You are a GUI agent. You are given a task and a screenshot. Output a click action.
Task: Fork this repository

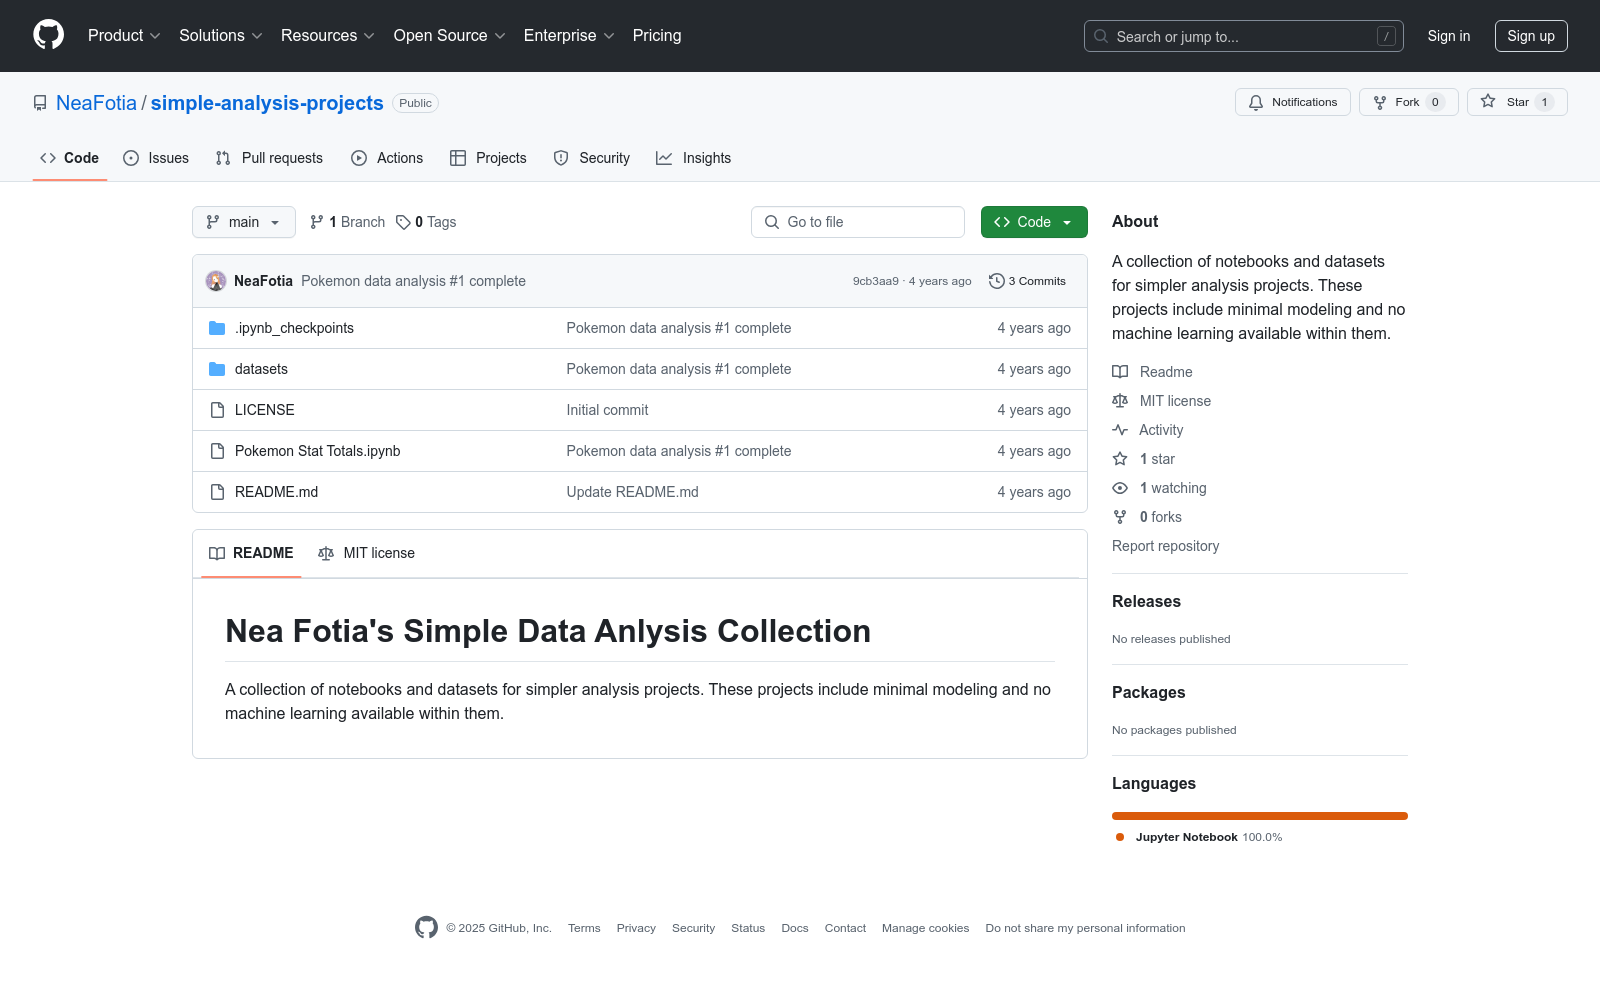point(1408,102)
